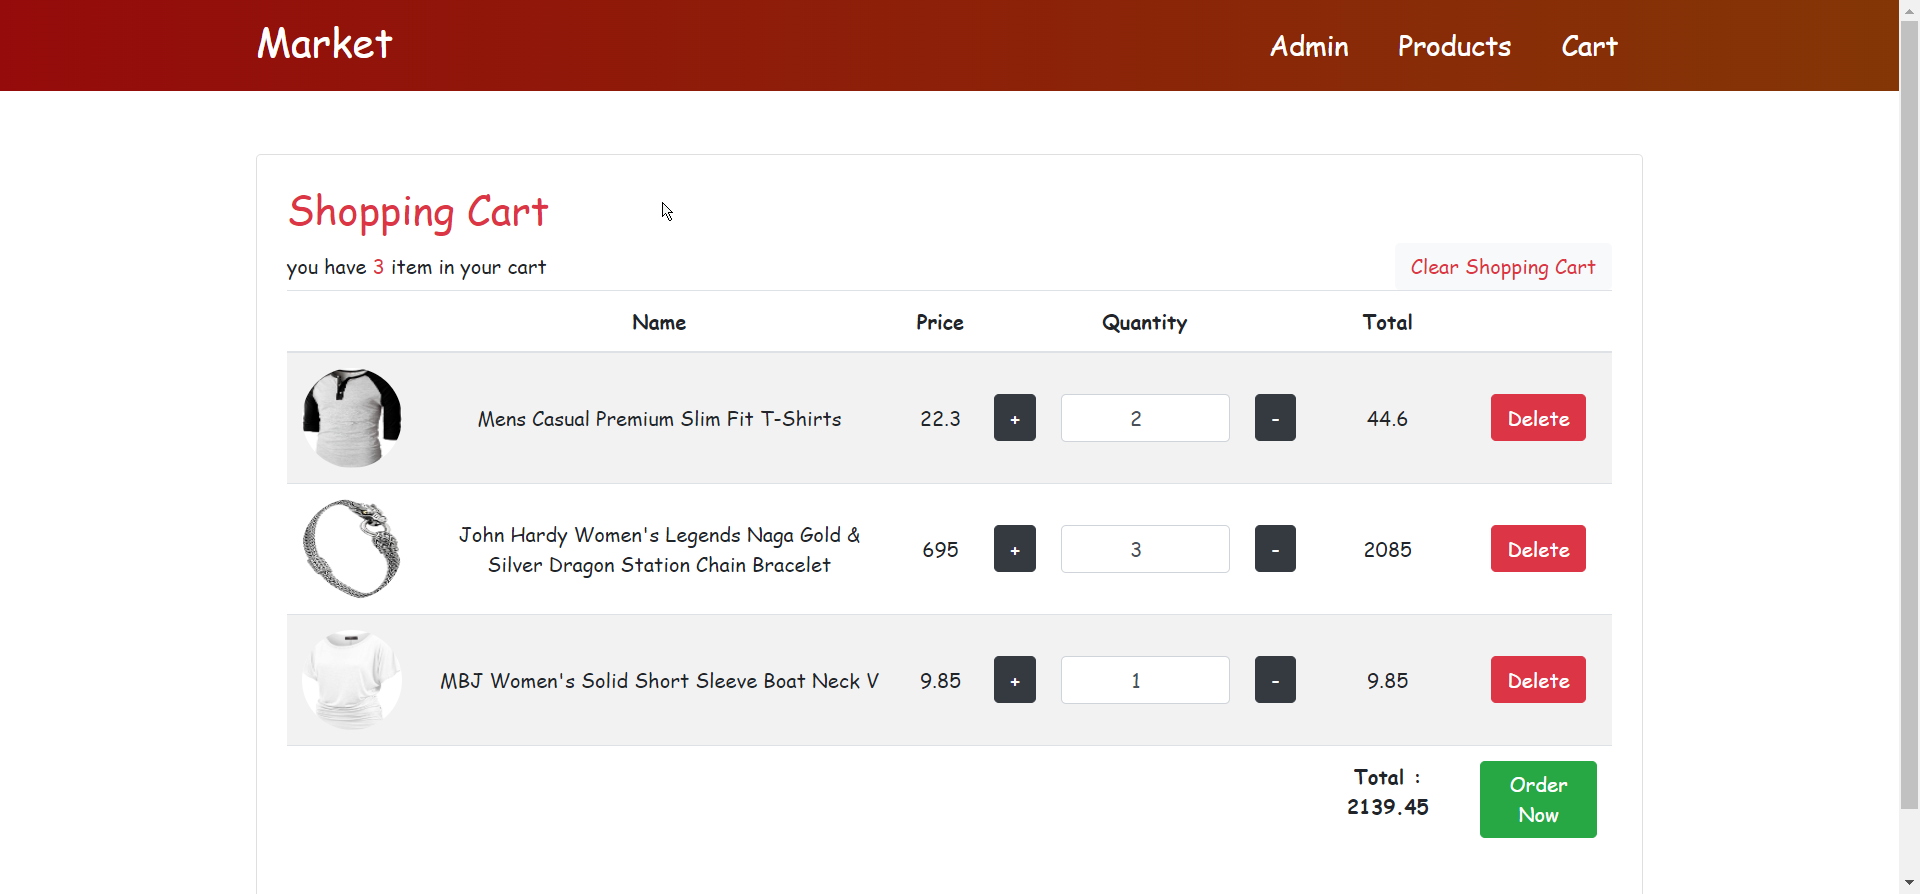
Task: Click the page scrollbar down arrow
Action: (1909, 884)
